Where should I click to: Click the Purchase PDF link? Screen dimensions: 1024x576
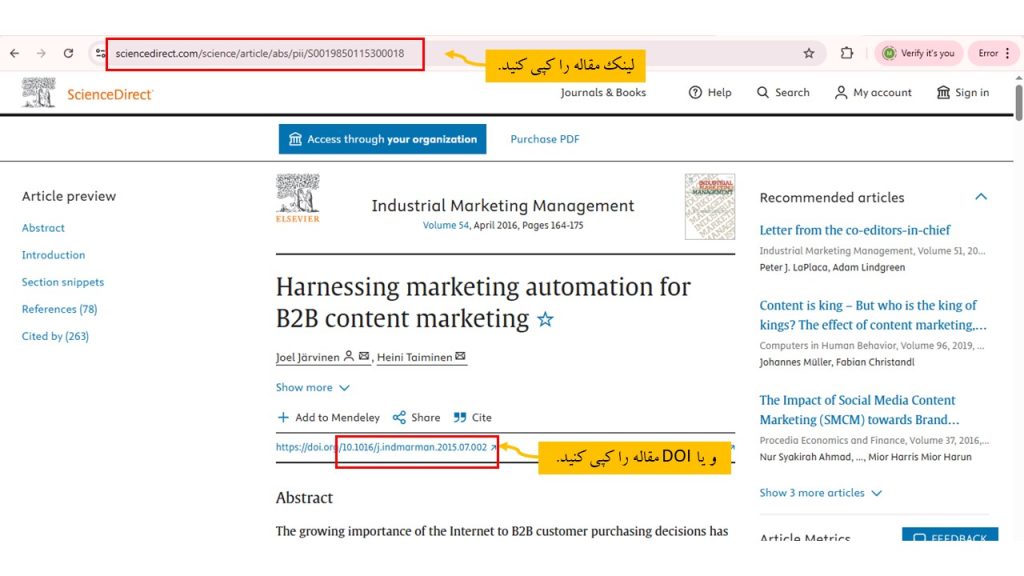pyautogui.click(x=545, y=139)
